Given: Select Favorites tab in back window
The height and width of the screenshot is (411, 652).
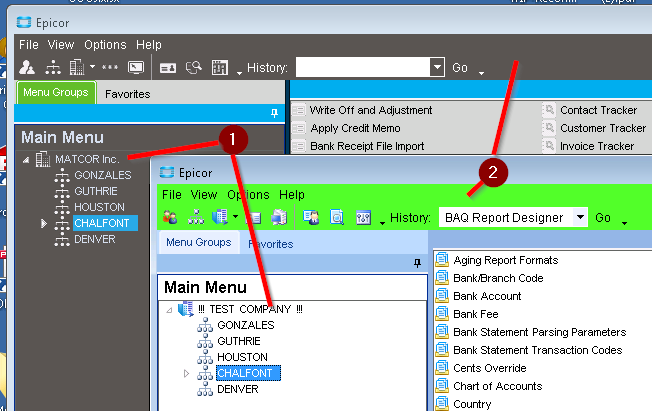Looking at the screenshot, I should [x=128, y=94].
